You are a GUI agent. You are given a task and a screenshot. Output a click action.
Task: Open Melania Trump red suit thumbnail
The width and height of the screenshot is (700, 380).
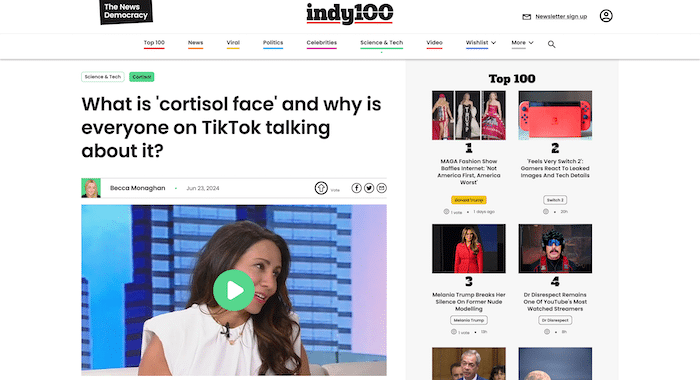pos(469,249)
